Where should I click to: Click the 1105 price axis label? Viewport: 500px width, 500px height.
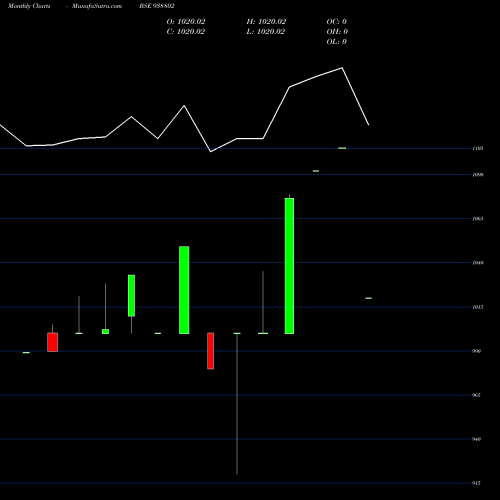478,148
